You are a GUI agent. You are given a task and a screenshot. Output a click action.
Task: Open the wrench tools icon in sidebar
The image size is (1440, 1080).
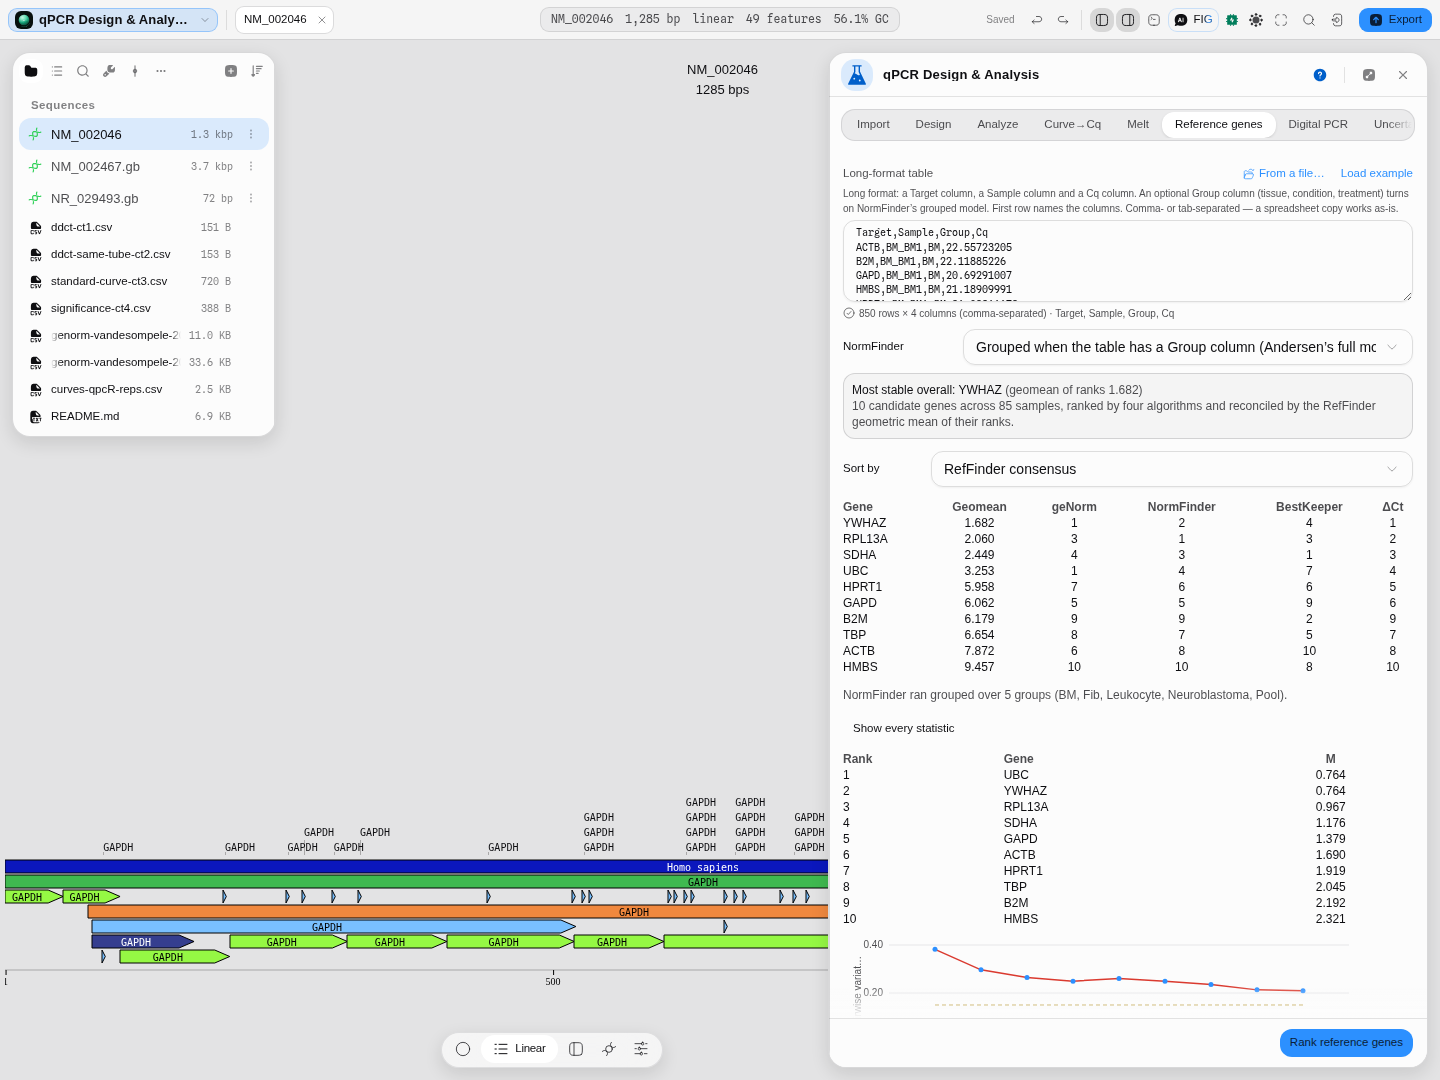(x=109, y=71)
